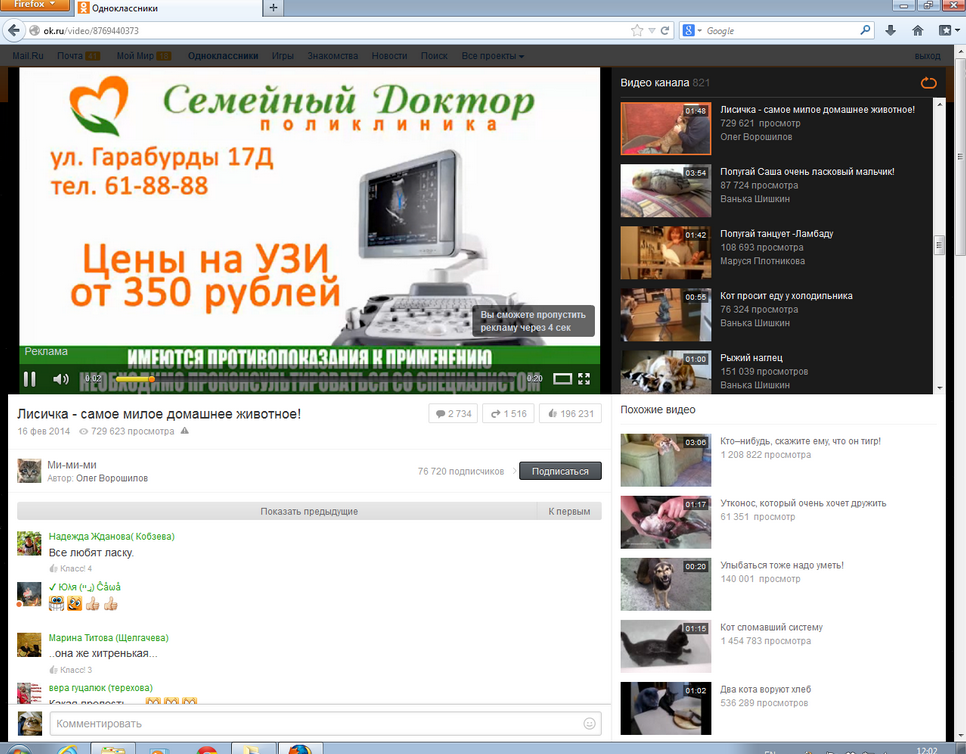Screen dimensions: 966x754
Task: Go to home page icon
Action: (917, 30)
